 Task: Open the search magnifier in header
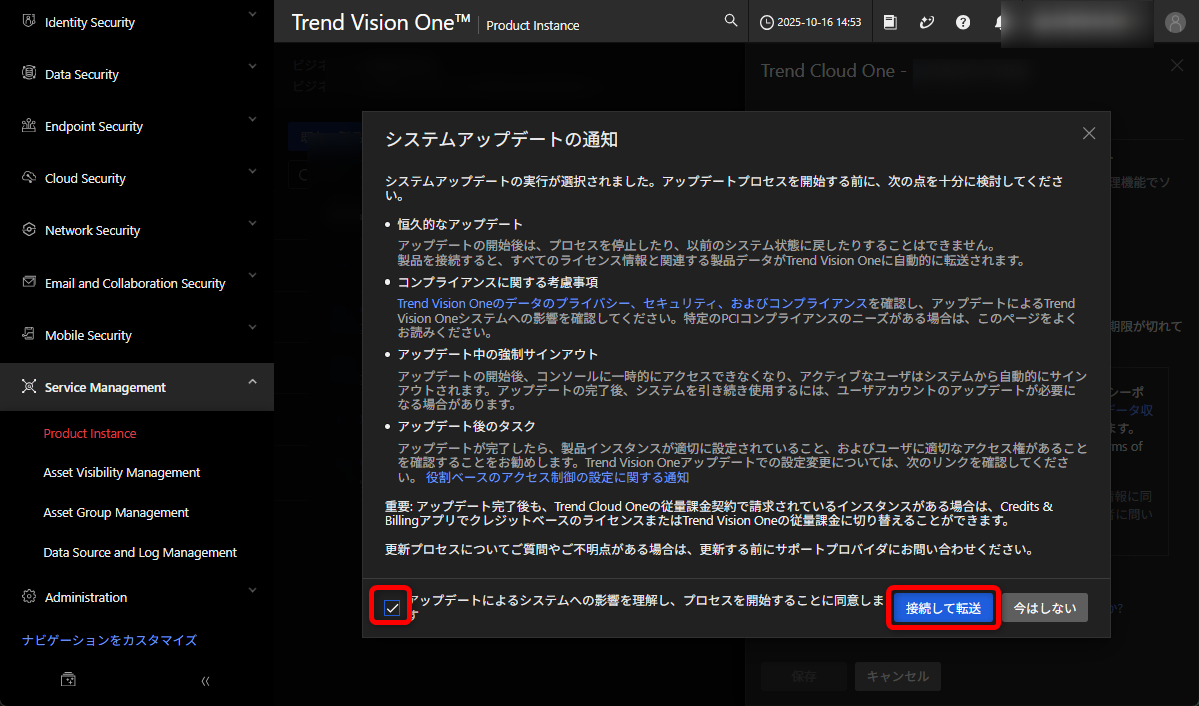(731, 21)
